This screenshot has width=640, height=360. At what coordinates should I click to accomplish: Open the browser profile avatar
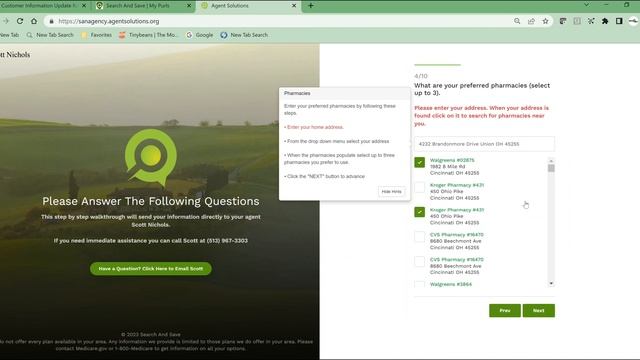633,21
